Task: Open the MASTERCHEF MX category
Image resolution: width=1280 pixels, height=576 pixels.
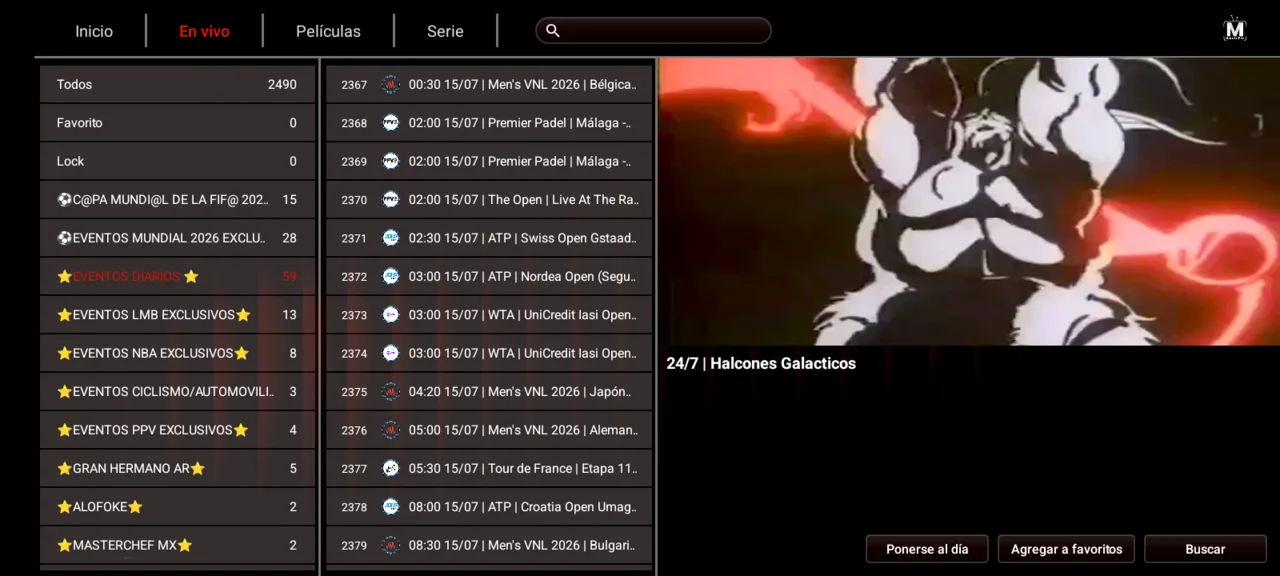Action: coord(177,545)
